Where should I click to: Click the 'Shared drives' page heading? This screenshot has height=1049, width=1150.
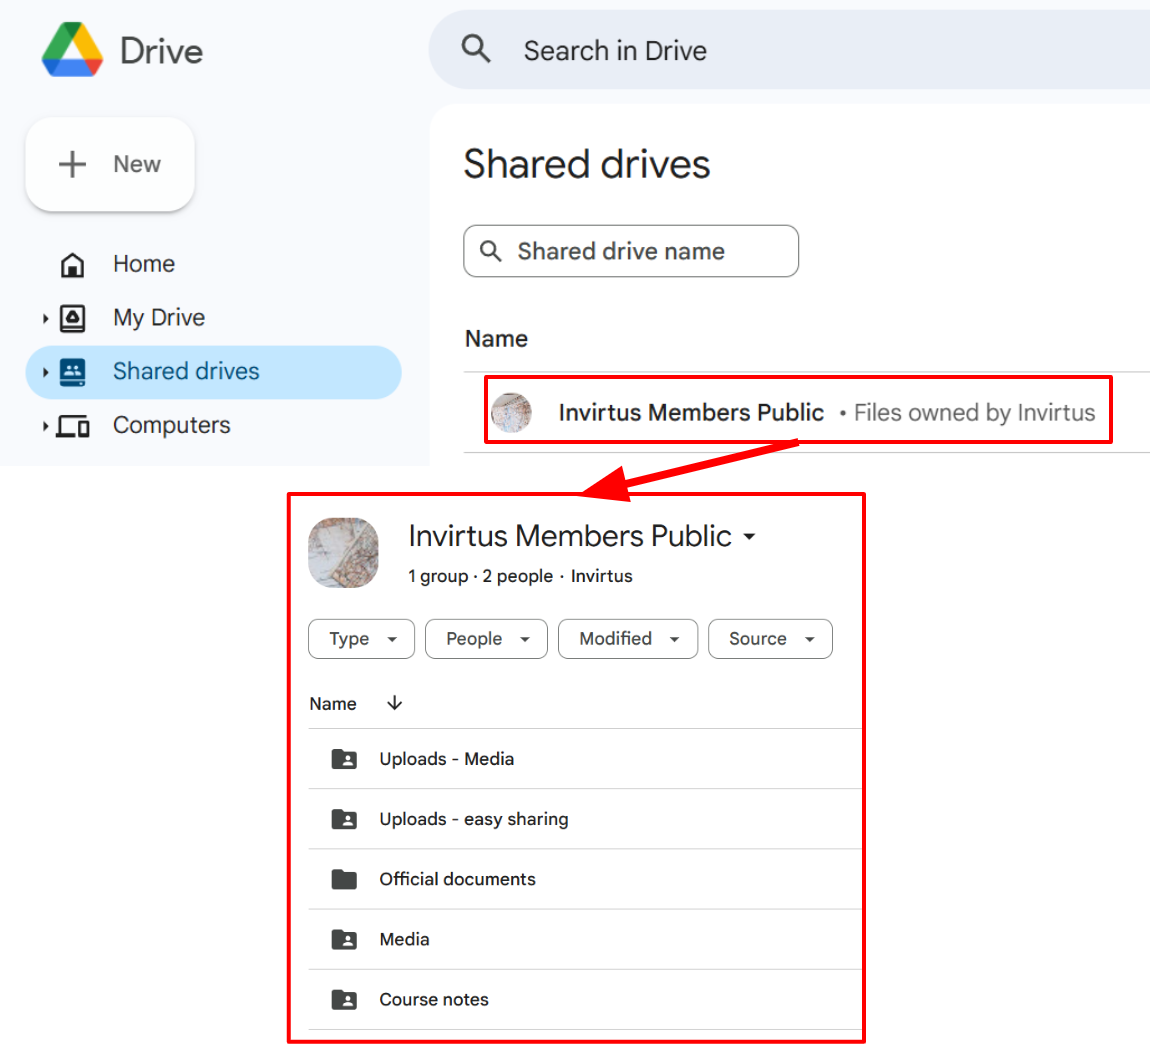click(x=587, y=164)
